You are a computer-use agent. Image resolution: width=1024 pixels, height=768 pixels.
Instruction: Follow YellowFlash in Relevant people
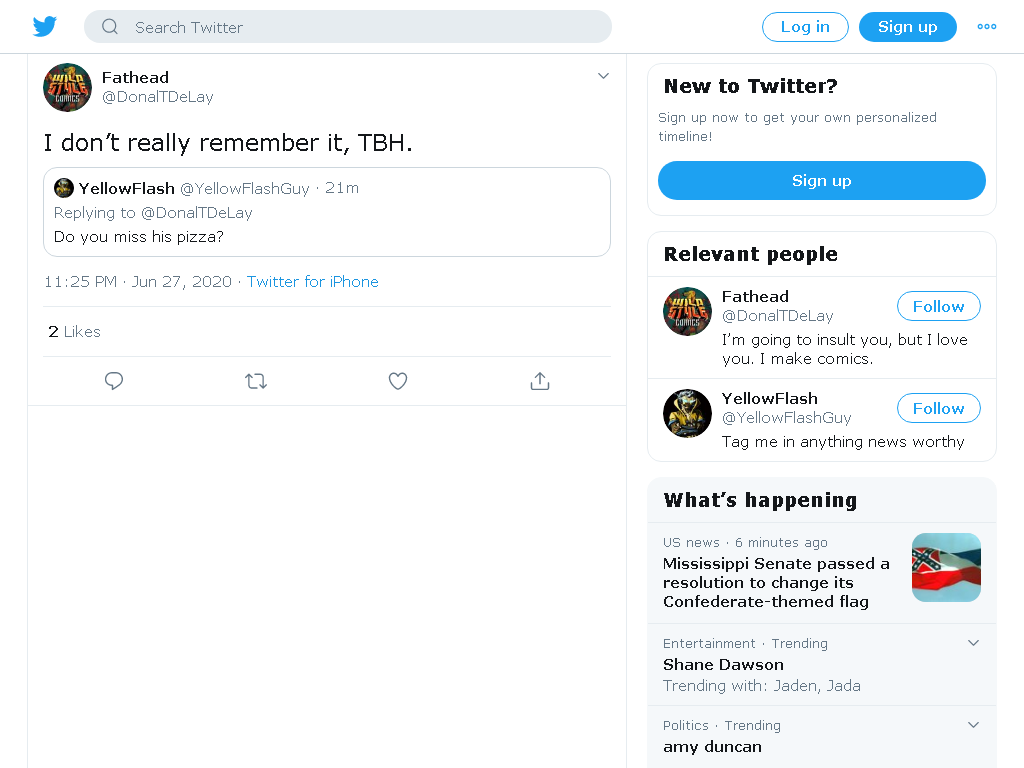pyautogui.click(x=938, y=408)
